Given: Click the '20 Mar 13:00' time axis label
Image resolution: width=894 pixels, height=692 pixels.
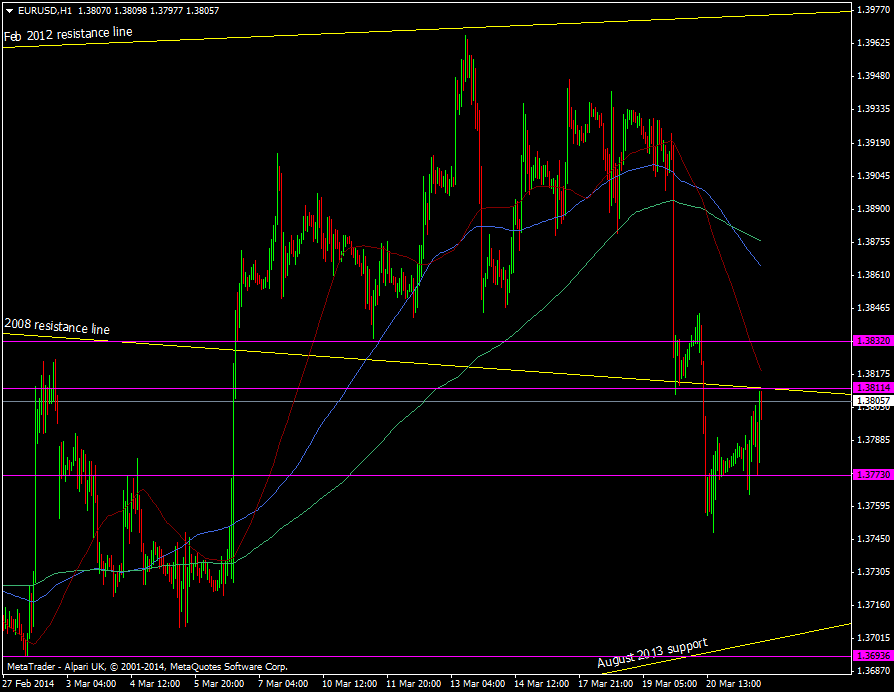Looking at the screenshot, I should (x=733, y=683).
